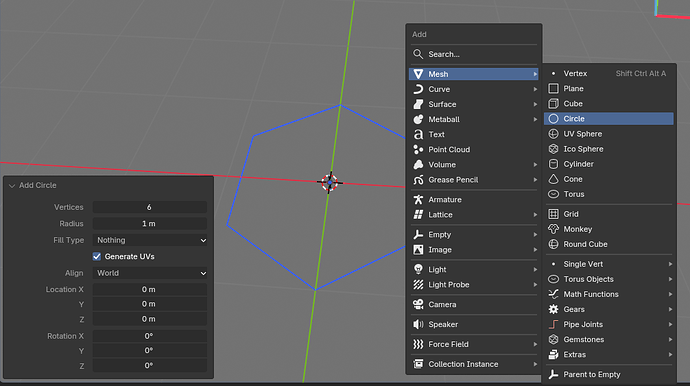This screenshot has width=690, height=386.
Task: Click the Search magnifier icon
Action: coord(418,54)
